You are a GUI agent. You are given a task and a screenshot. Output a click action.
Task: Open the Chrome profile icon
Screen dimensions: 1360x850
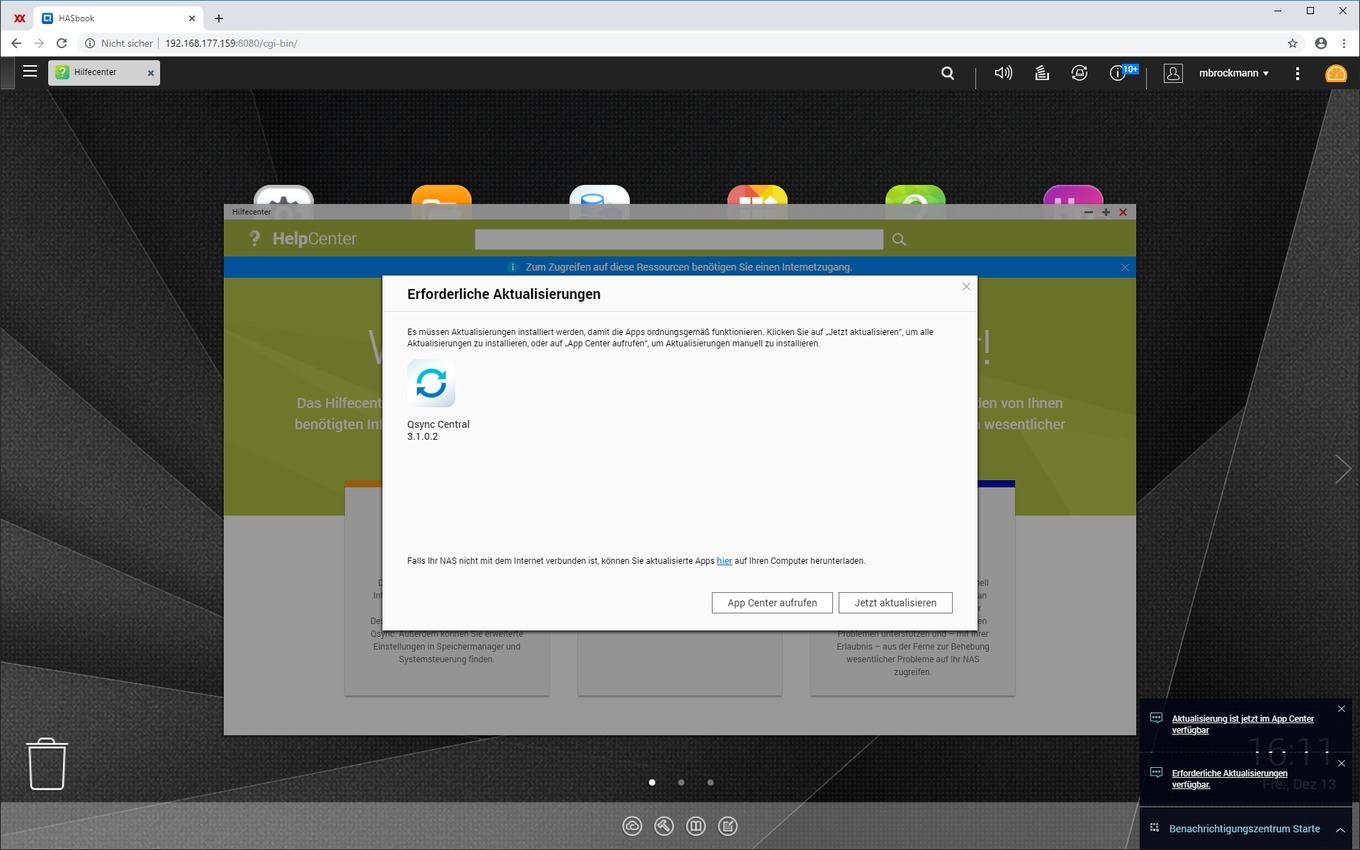click(1320, 43)
